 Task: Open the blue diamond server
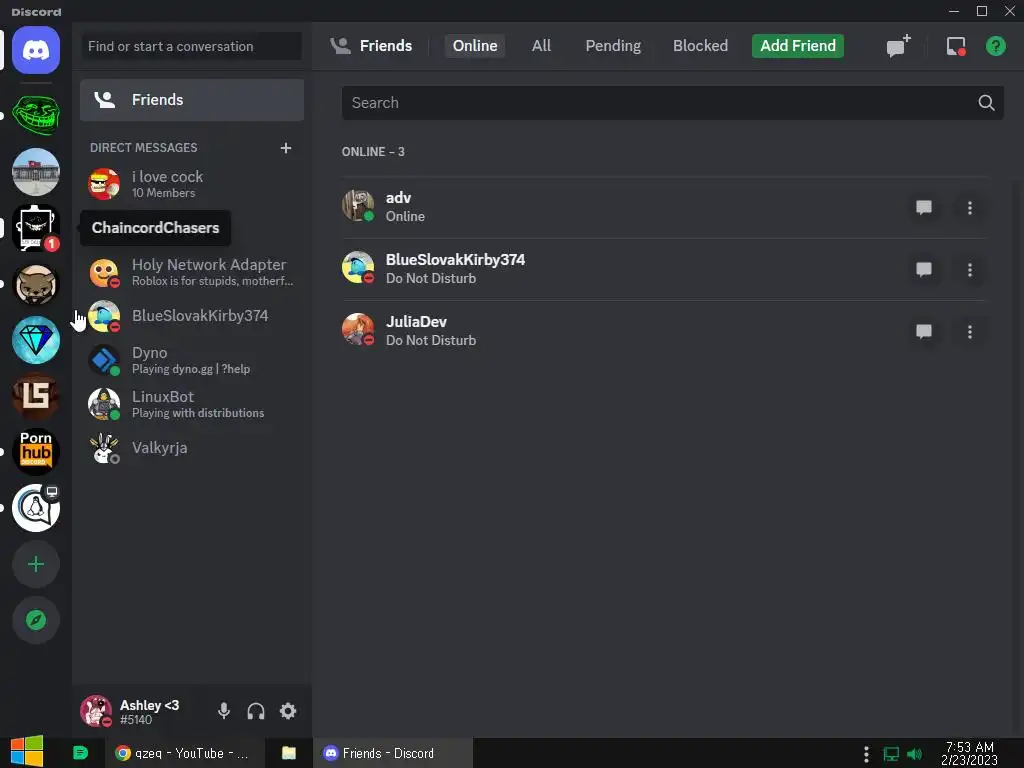(x=36, y=340)
